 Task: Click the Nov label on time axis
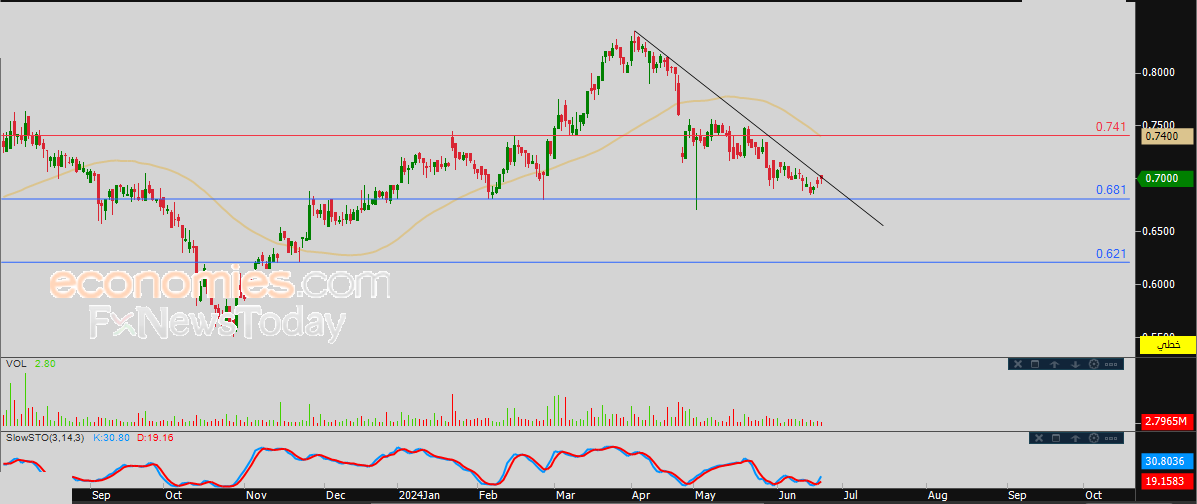pyautogui.click(x=256, y=495)
